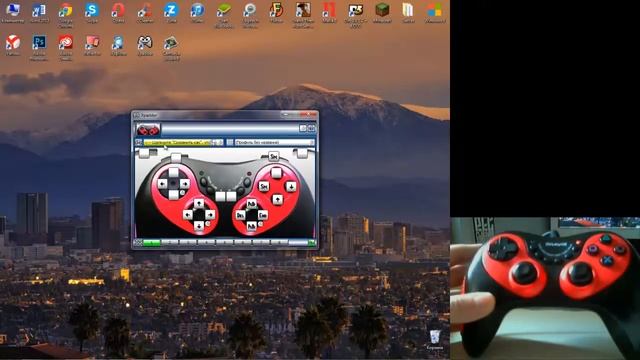Screen dimensions: 640x360
Task: Click the left face button labeled Sht
Action: coord(264,186)
